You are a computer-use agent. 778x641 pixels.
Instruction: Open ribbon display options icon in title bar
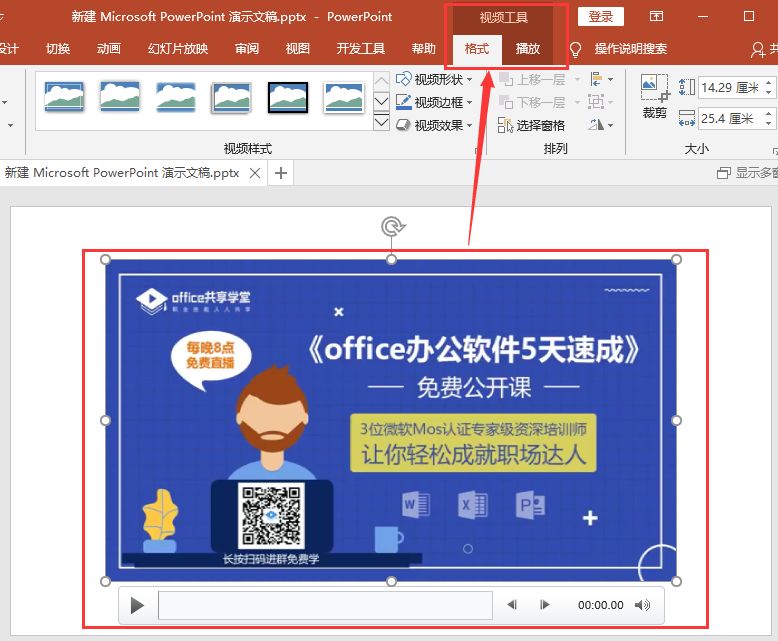point(656,16)
